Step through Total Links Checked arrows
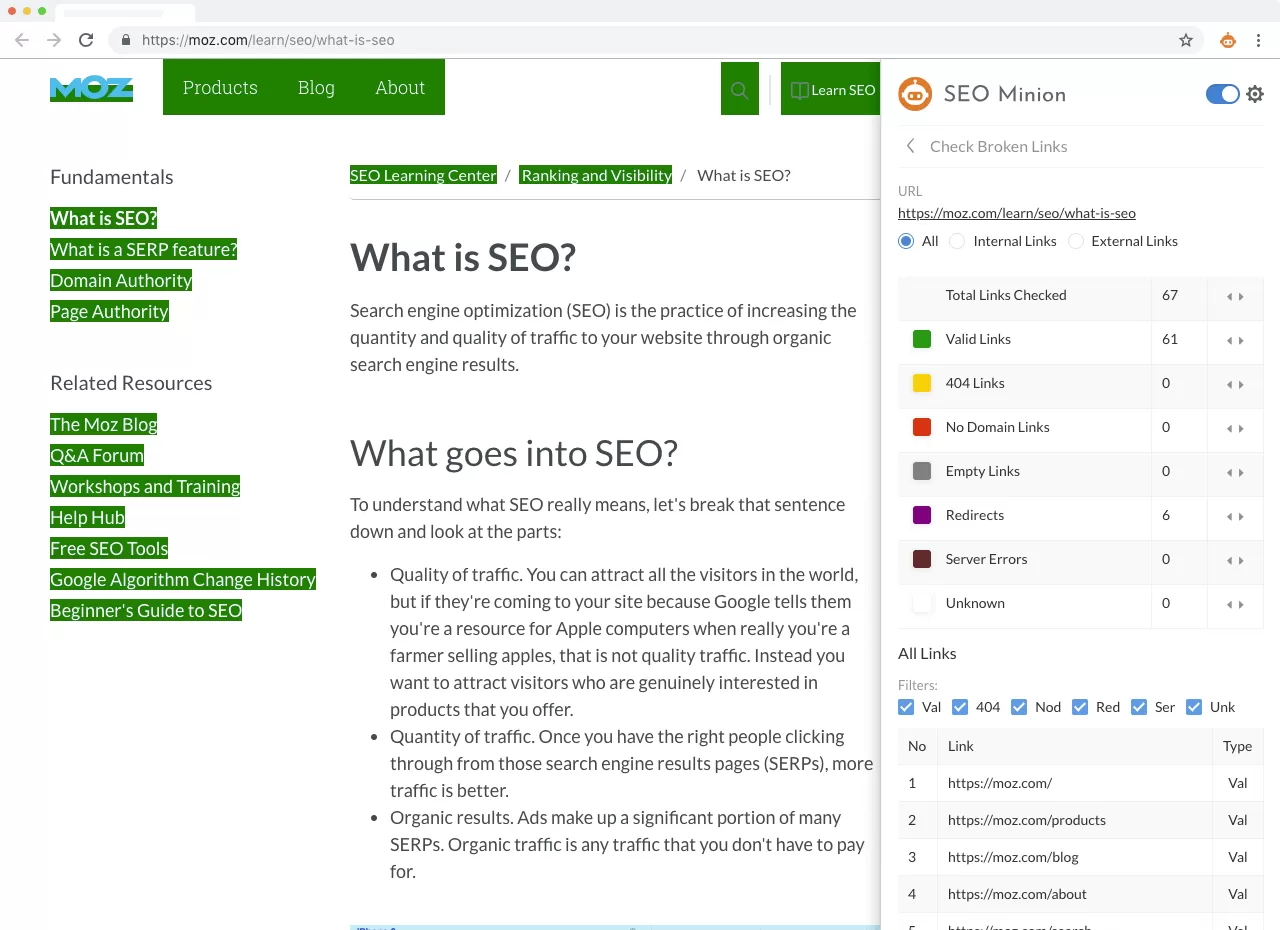The height and width of the screenshot is (930, 1280). (x=1236, y=297)
